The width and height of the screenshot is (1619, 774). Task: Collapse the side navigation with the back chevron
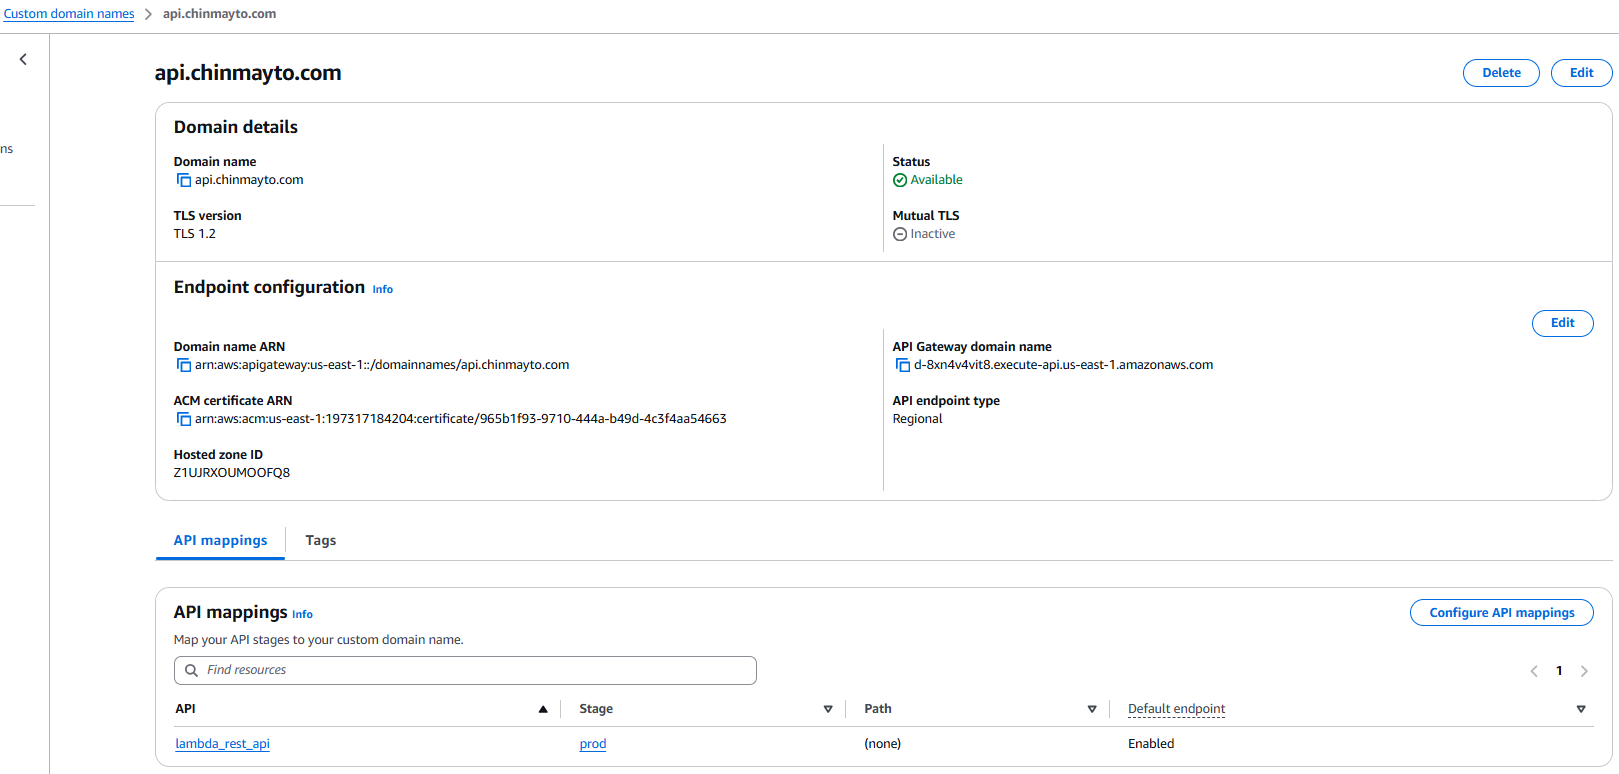pos(23,59)
